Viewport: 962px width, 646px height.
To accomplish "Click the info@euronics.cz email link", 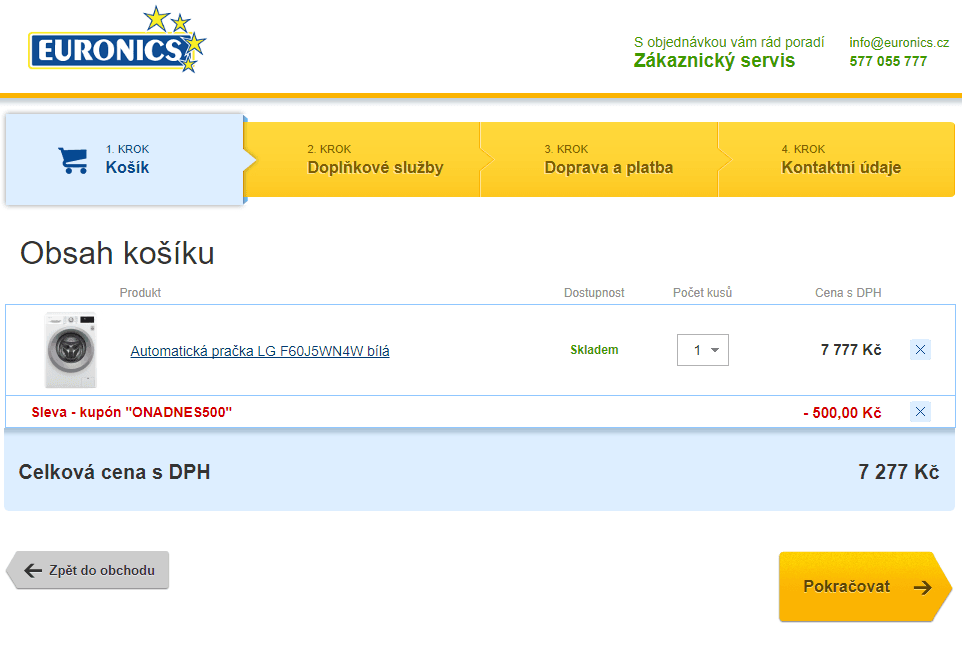I will (x=899, y=42).
